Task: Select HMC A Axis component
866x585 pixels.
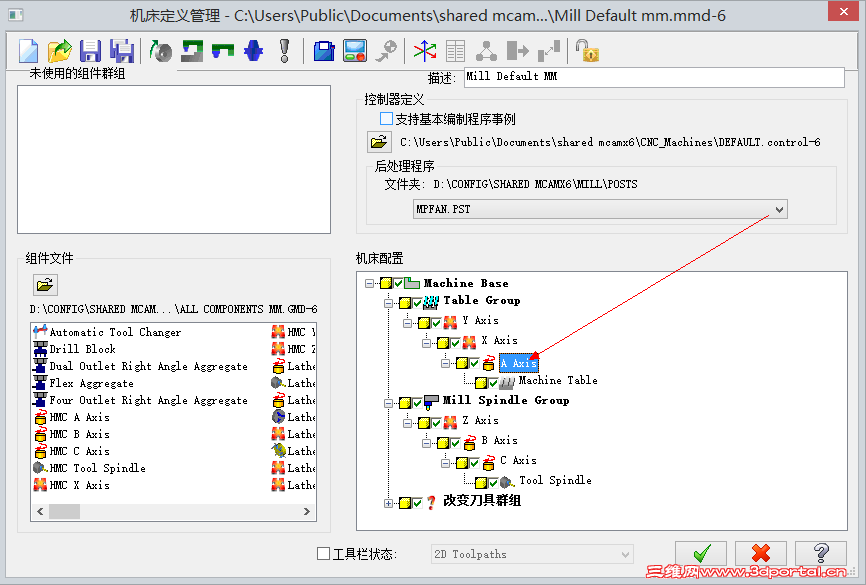Action: click(x=79, y=417)
